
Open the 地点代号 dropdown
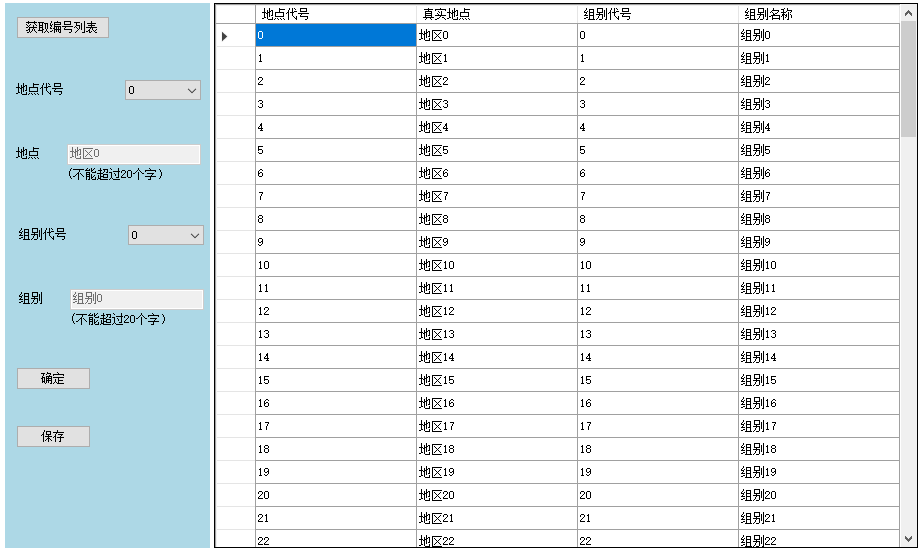[163, 91]
